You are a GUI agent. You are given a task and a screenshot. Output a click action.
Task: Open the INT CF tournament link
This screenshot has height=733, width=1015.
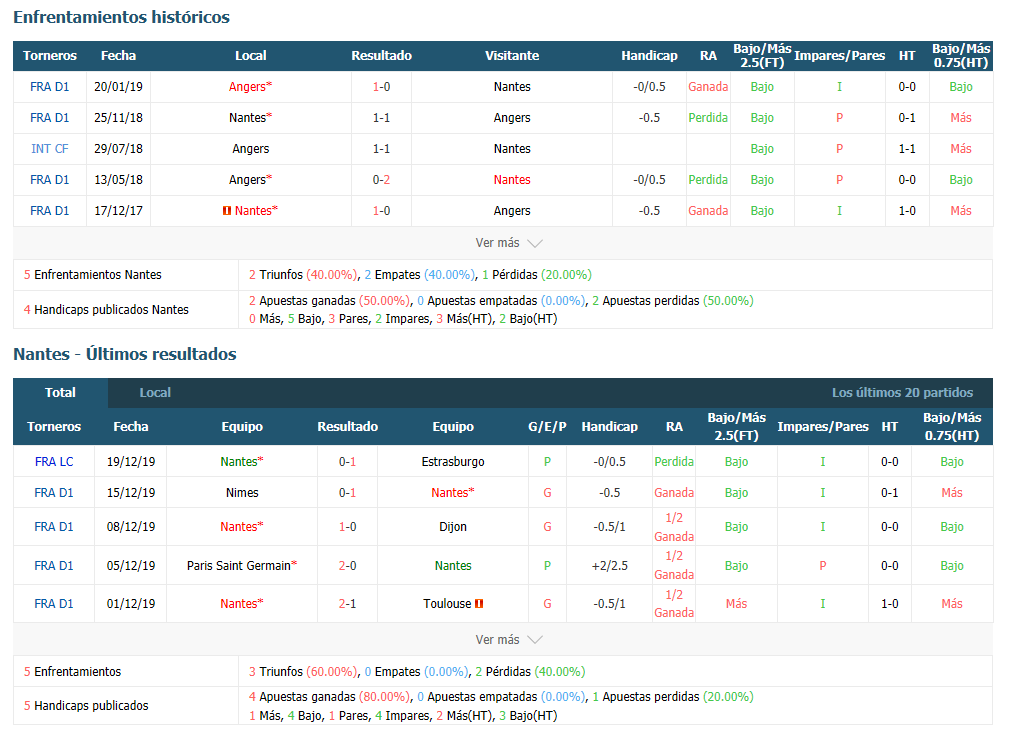49,149
